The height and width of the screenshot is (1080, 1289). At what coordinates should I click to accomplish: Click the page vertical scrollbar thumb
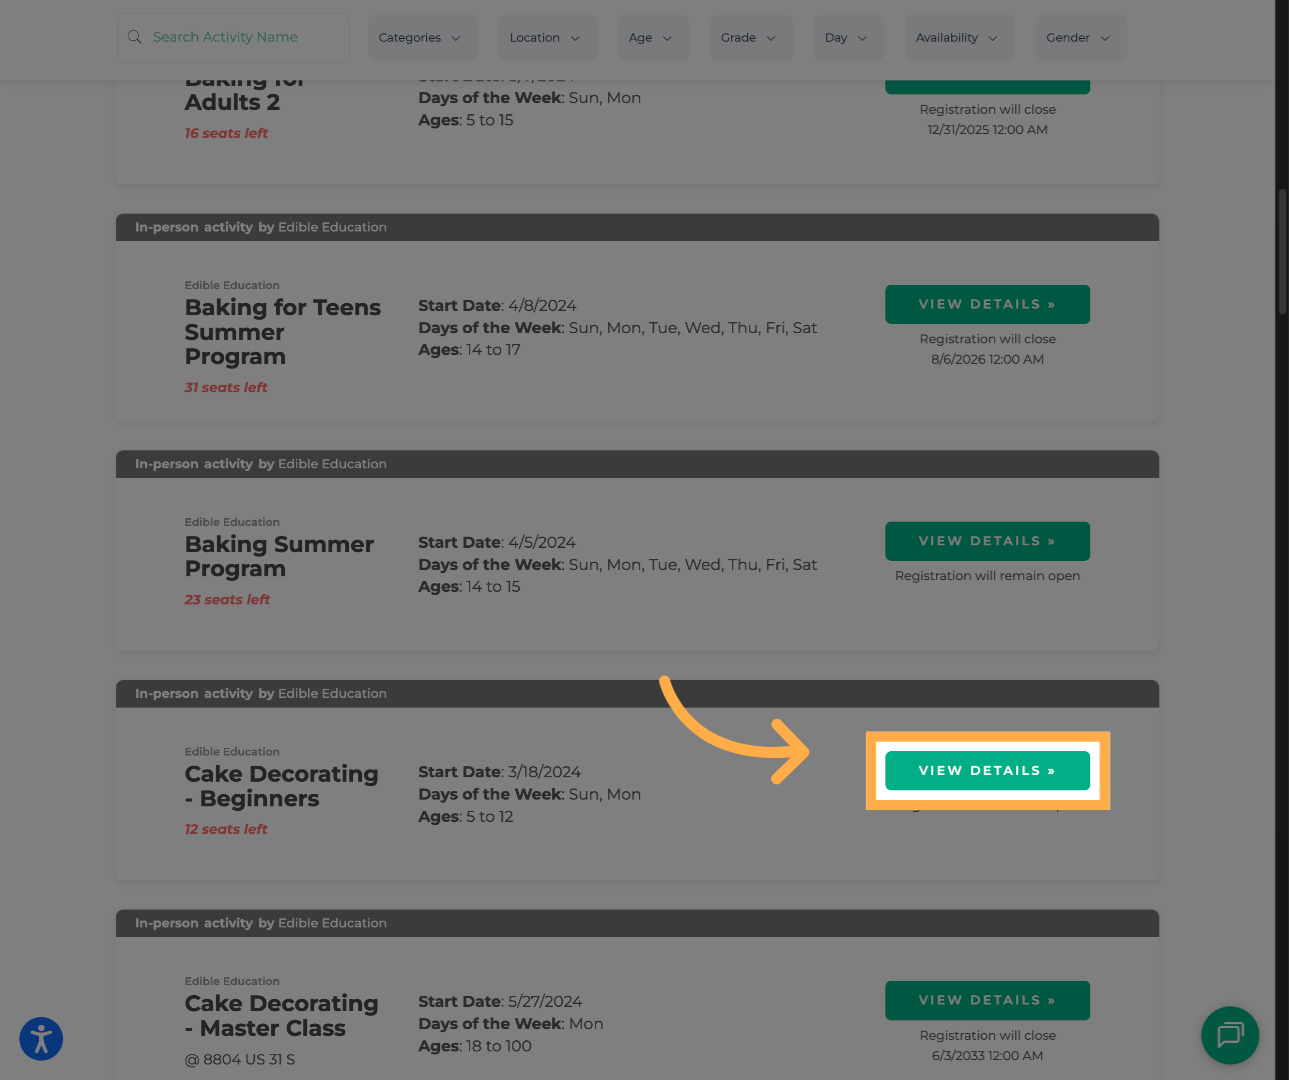pyautogui.click(x=1282, y=252)
